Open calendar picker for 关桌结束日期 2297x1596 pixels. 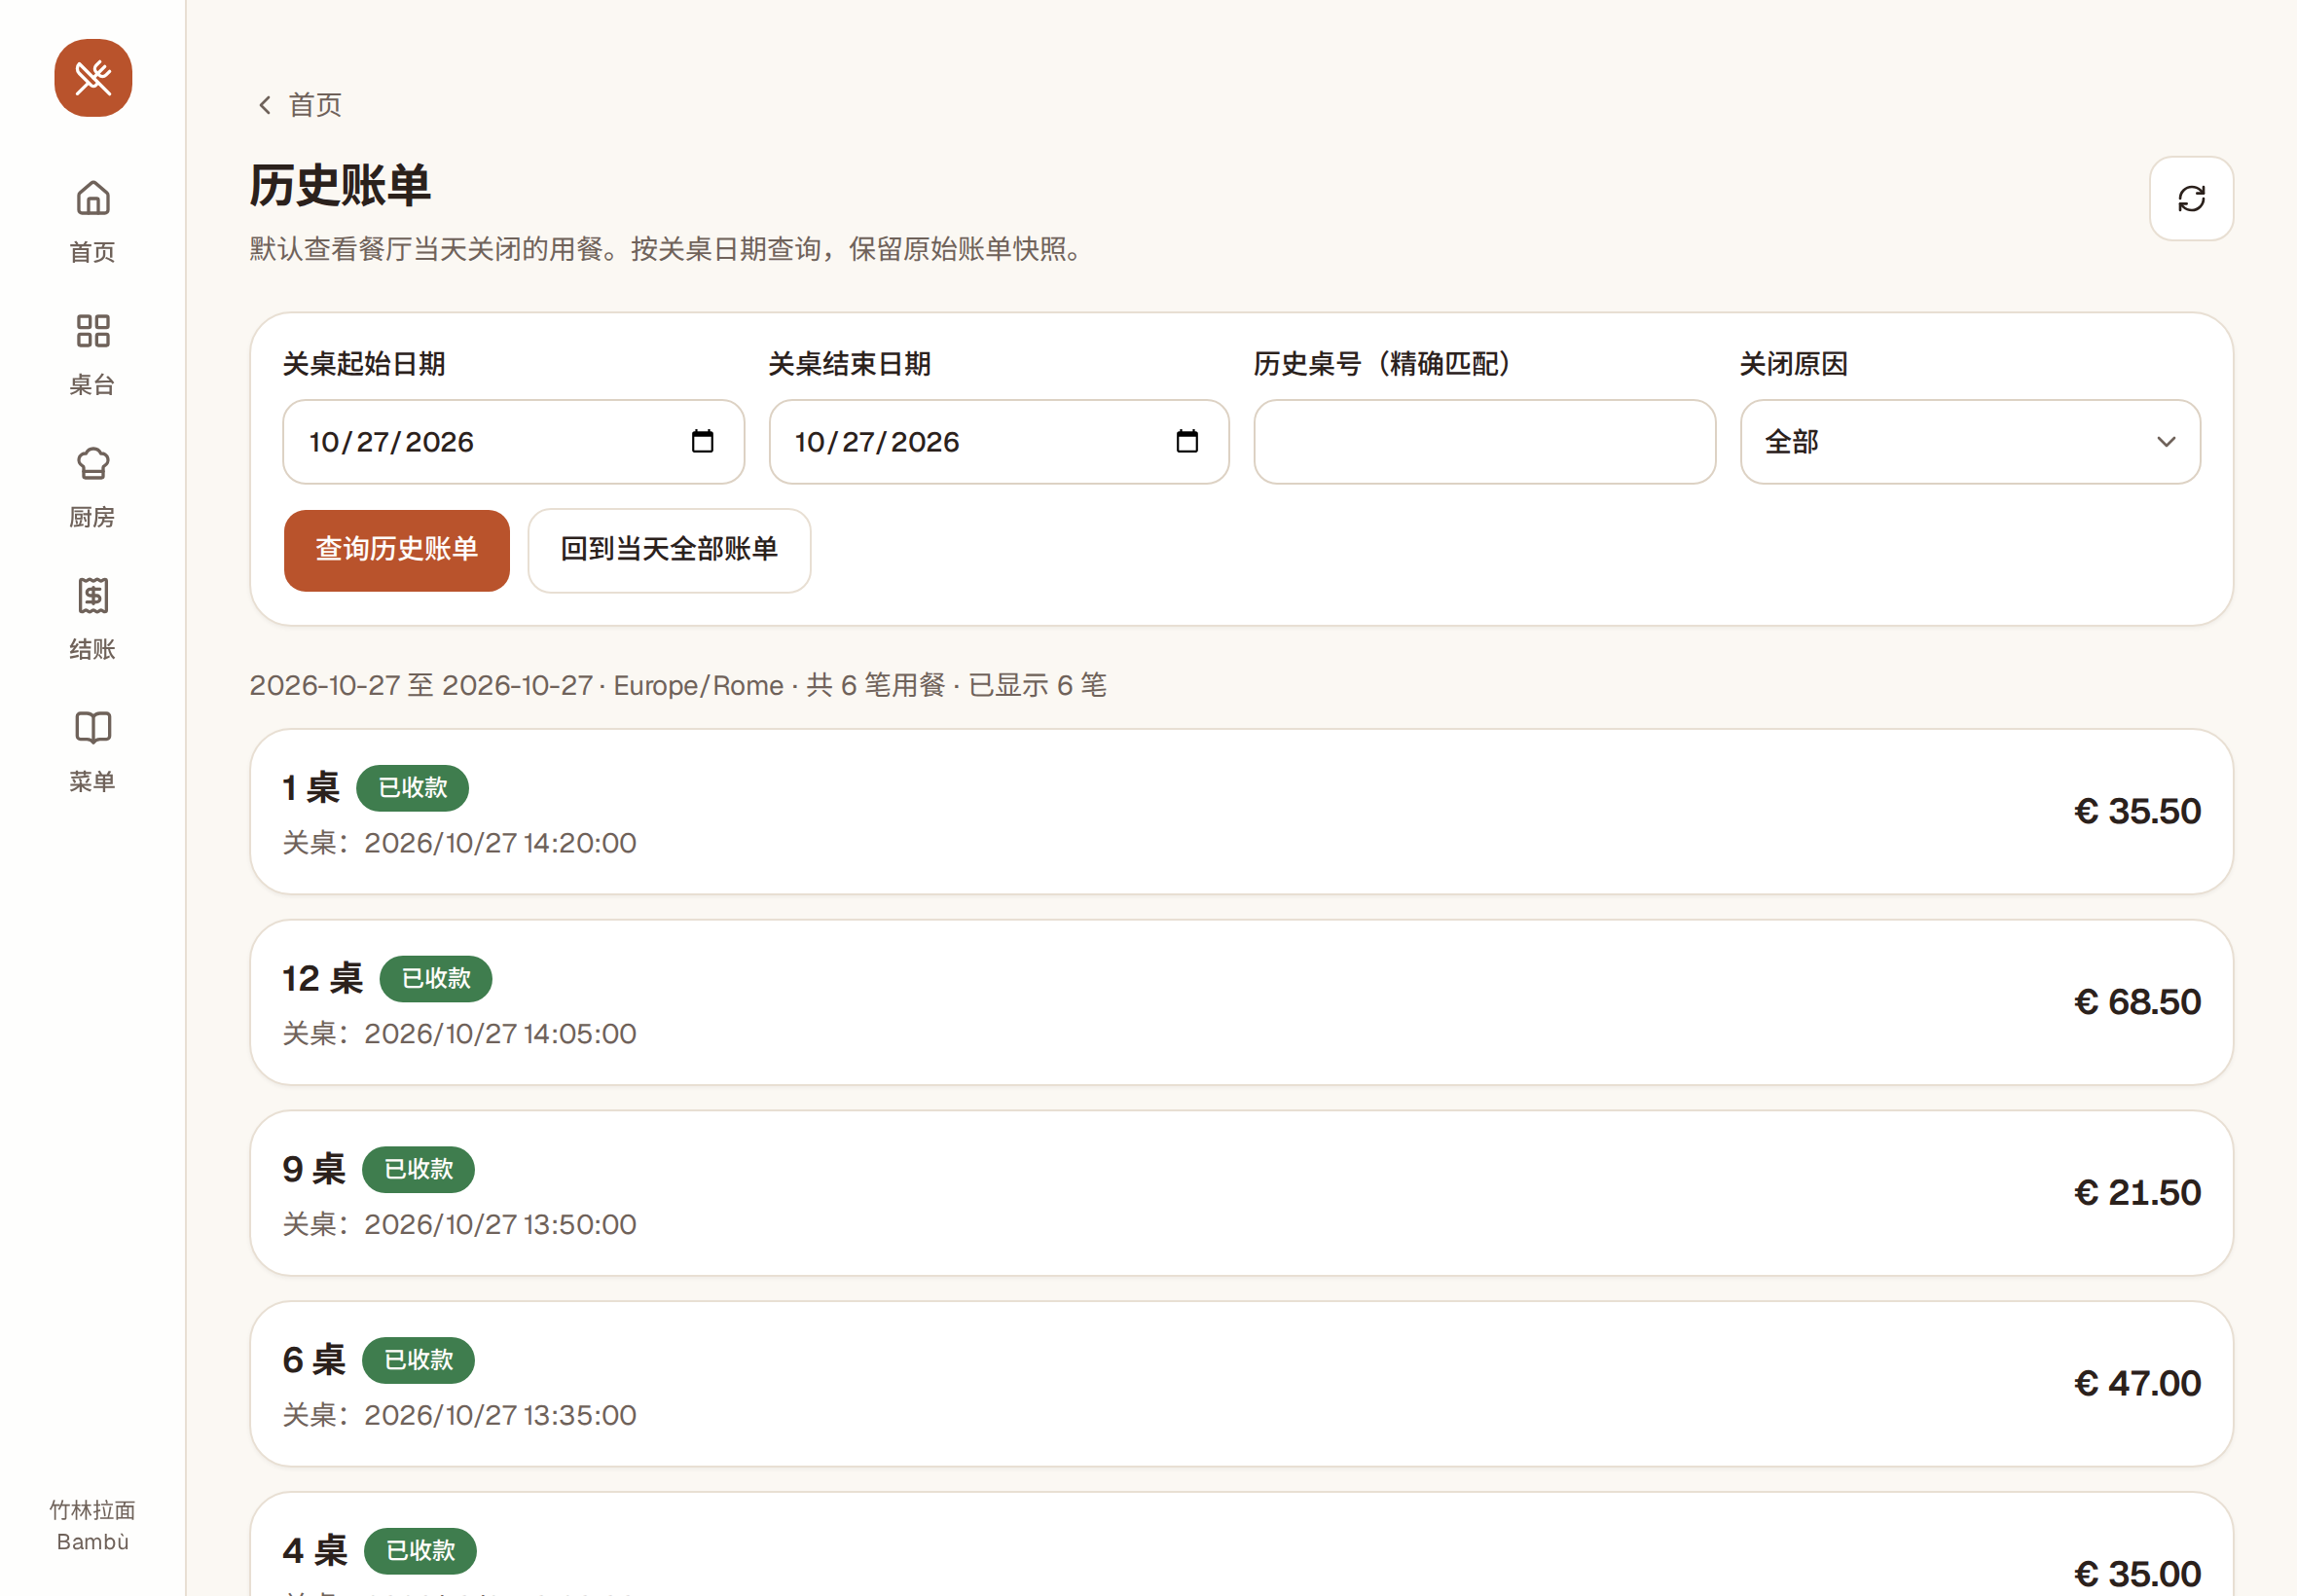click(x=1187, y=441)
